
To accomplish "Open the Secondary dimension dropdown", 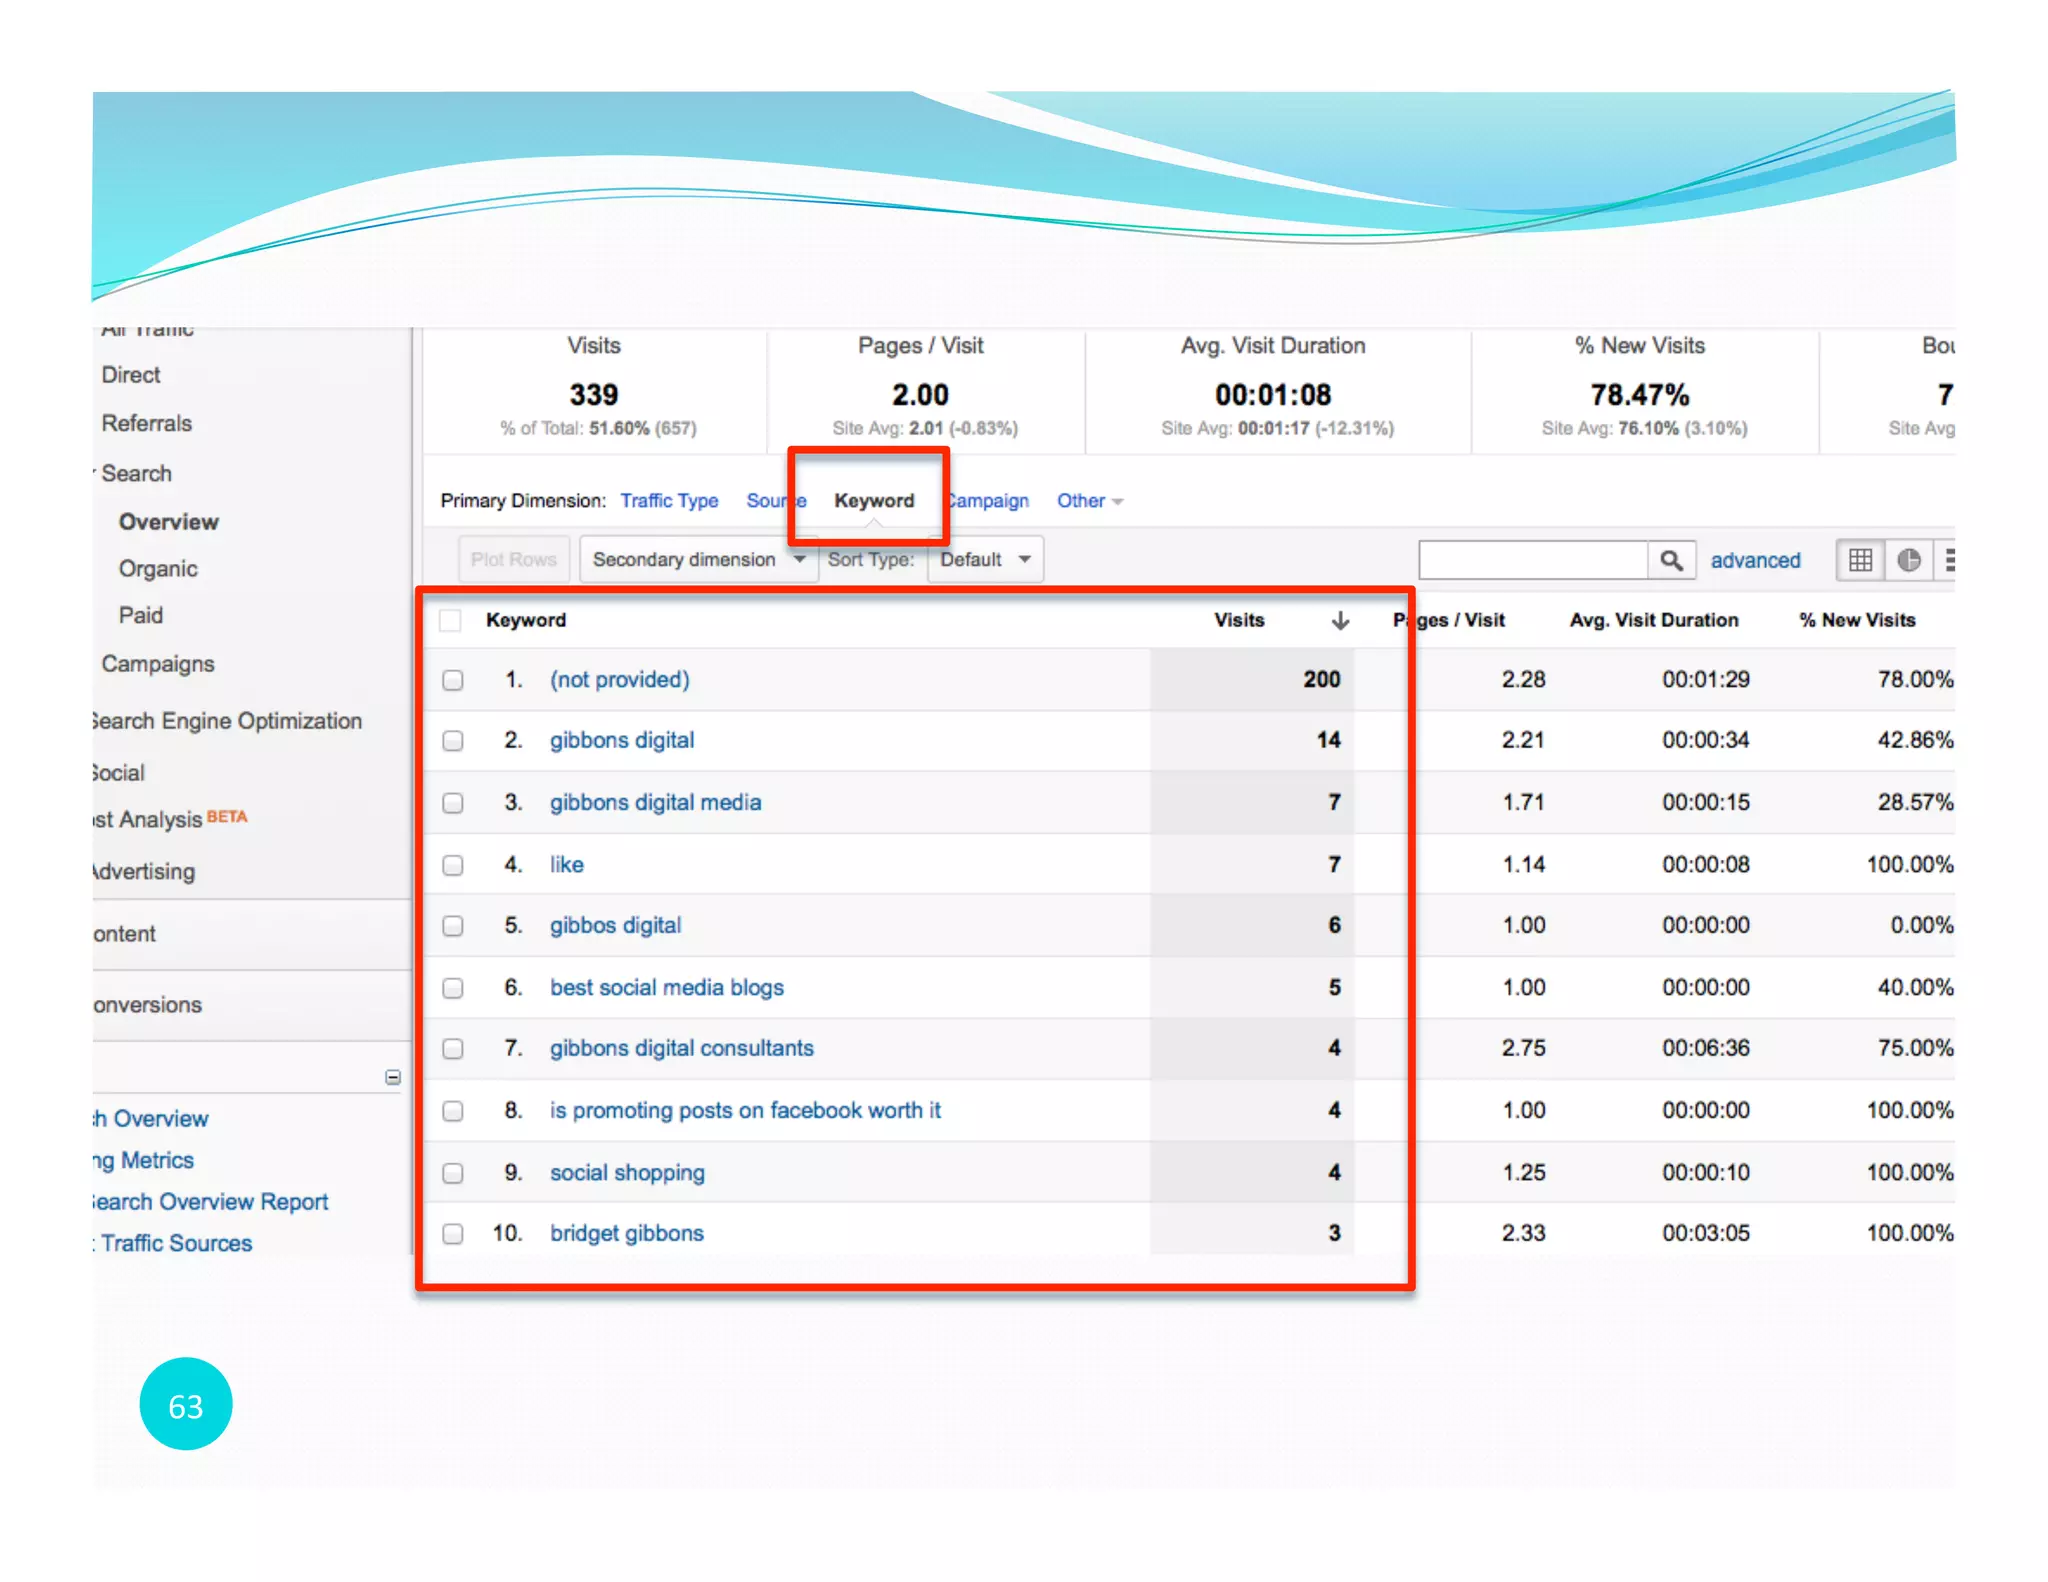I will pos(697,560).
